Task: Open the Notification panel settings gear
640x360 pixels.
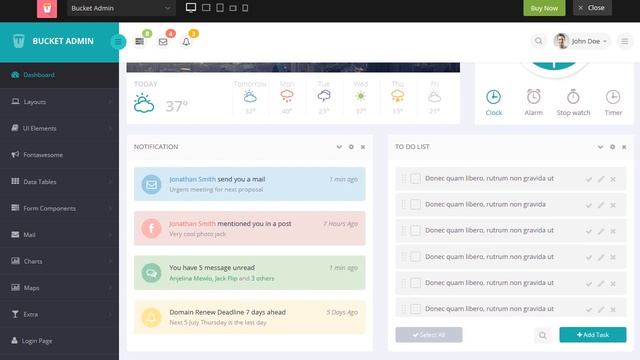Action: point(351,147)
